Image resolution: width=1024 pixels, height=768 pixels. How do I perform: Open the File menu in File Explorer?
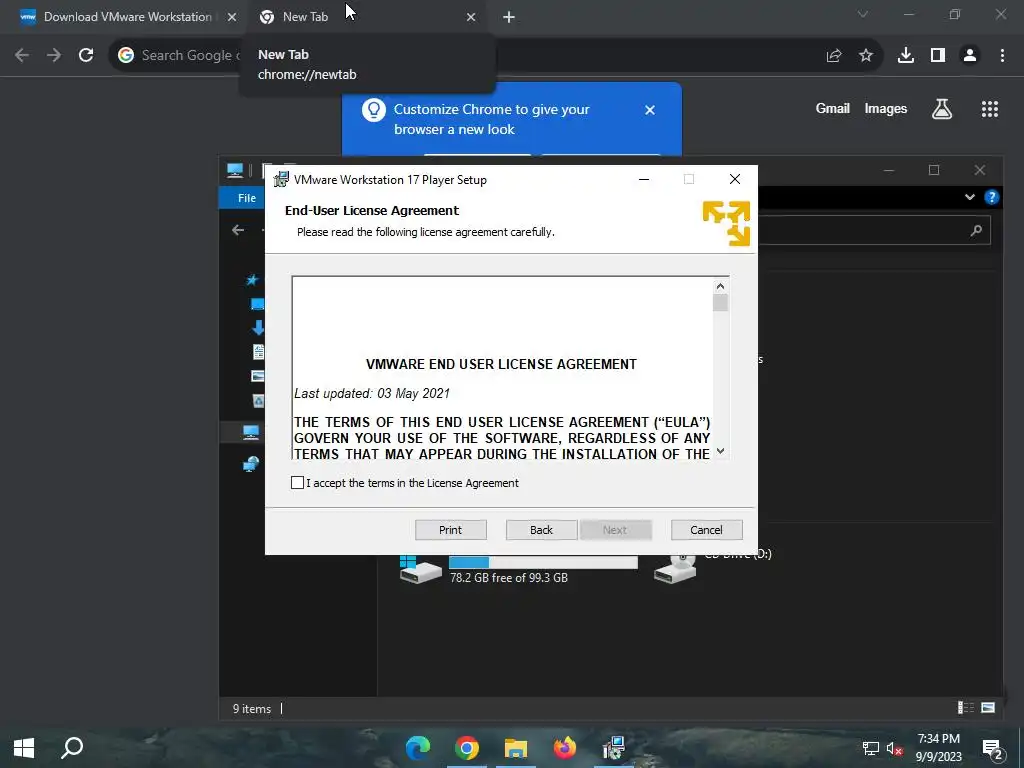click(247, 198)
